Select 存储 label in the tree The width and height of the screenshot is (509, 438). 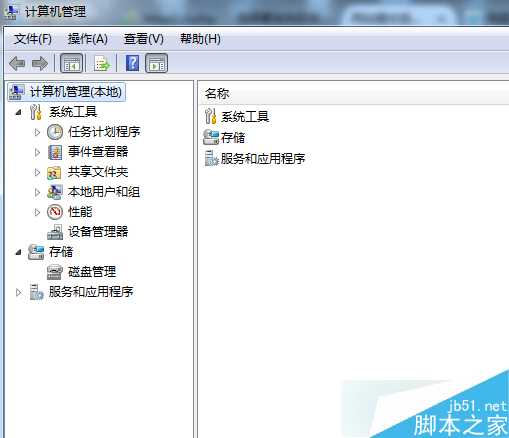point(61,252)
